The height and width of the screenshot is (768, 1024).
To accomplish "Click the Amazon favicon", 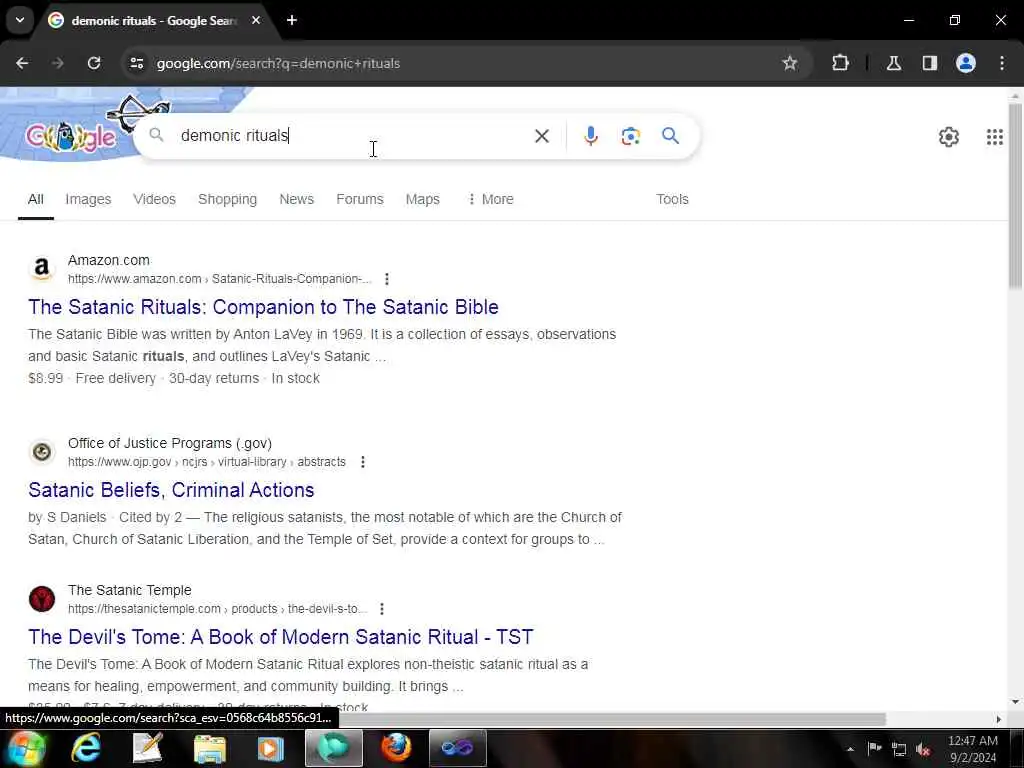I will (42, 268).
